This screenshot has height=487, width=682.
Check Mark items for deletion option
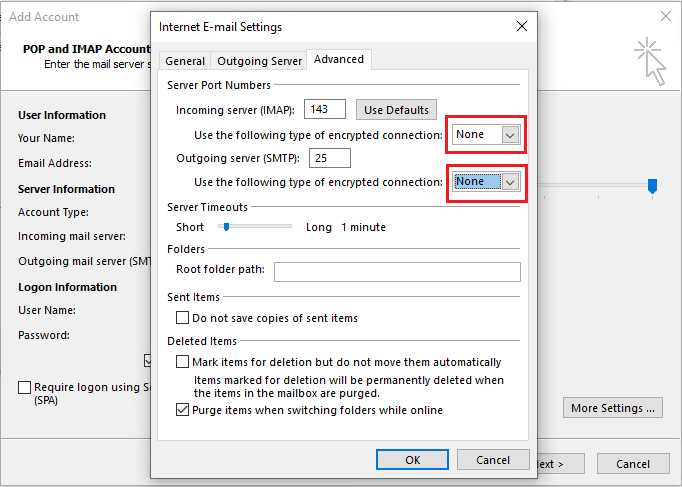tap(182, 362)
